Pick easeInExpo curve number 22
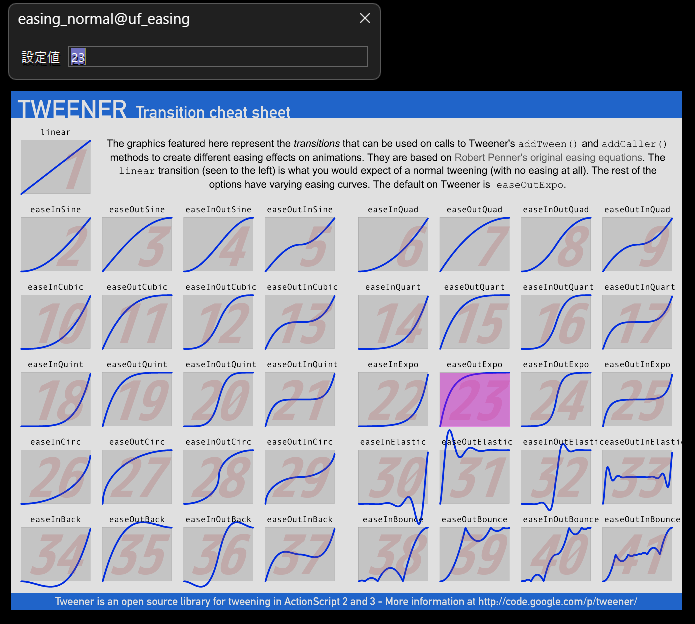Screen dimensions: 695x624 click(393, 399)
